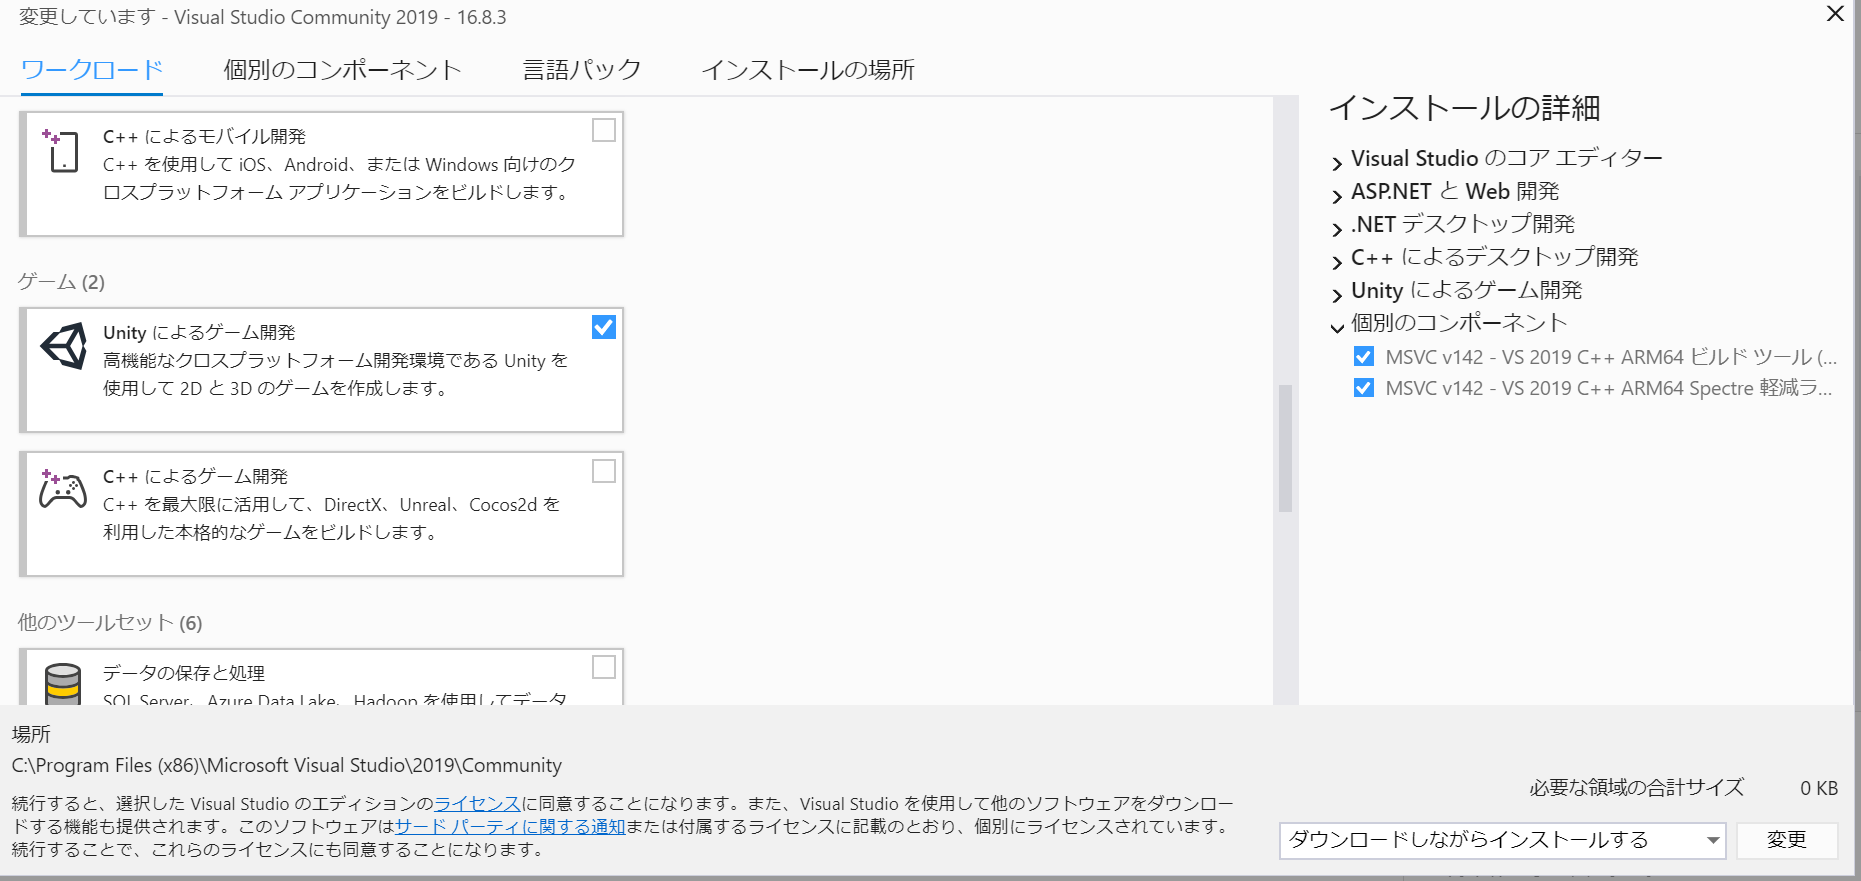The height and width of the screenshot is (881, 1861).
Task: Switch to the 個別のコンポーネント tab
Action: click(342, 70)
